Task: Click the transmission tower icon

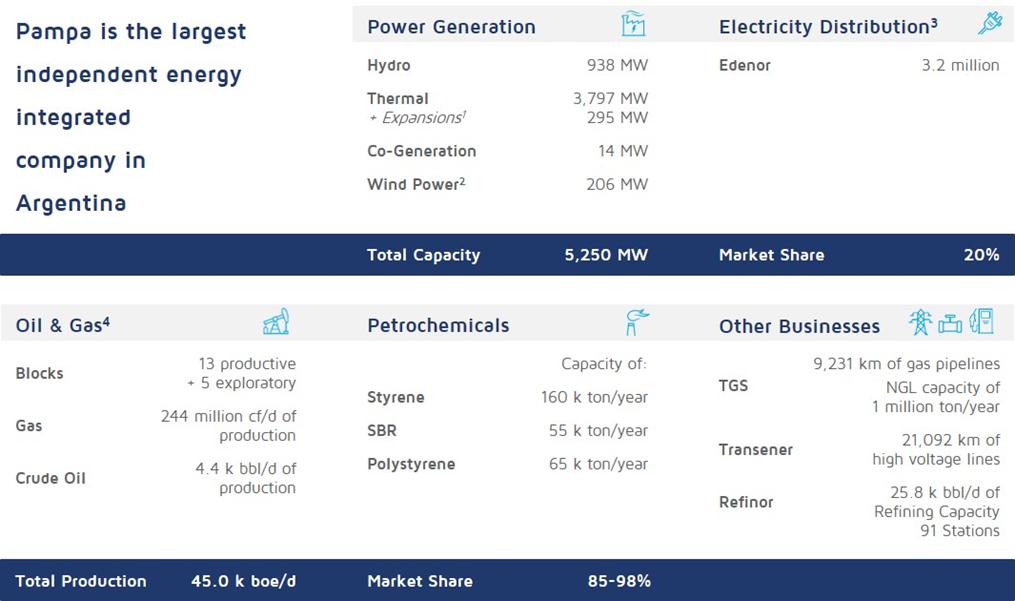Action: coord(919,322)
